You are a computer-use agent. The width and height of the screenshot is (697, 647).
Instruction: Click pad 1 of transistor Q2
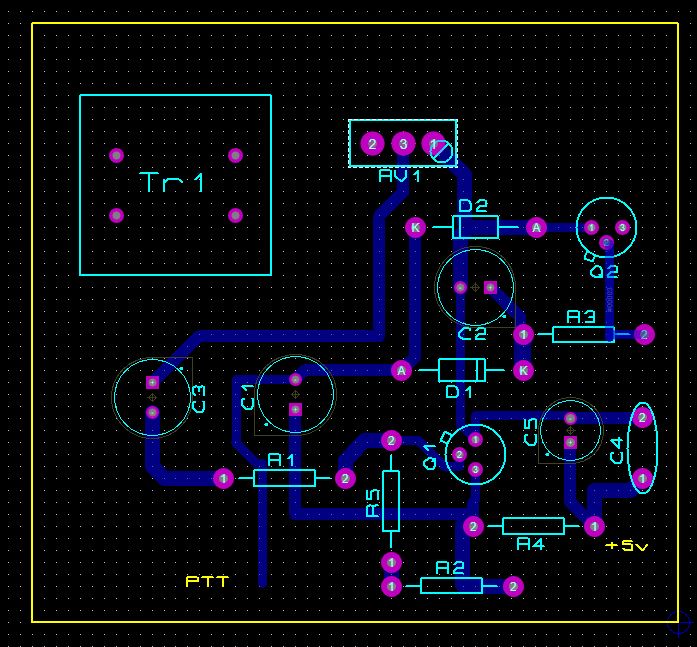[x=591, y=228]
